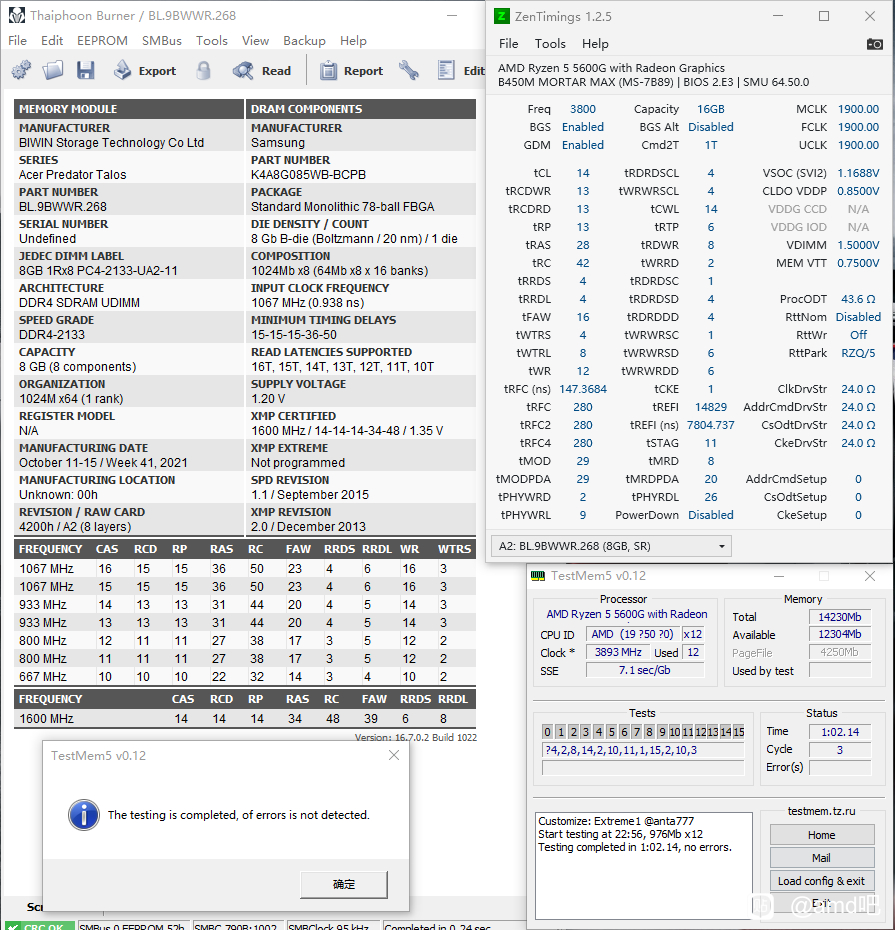Open the File menu in Thaiphoon Burner
The width and height of the screenshot is (895, 930).
[17, 40]
